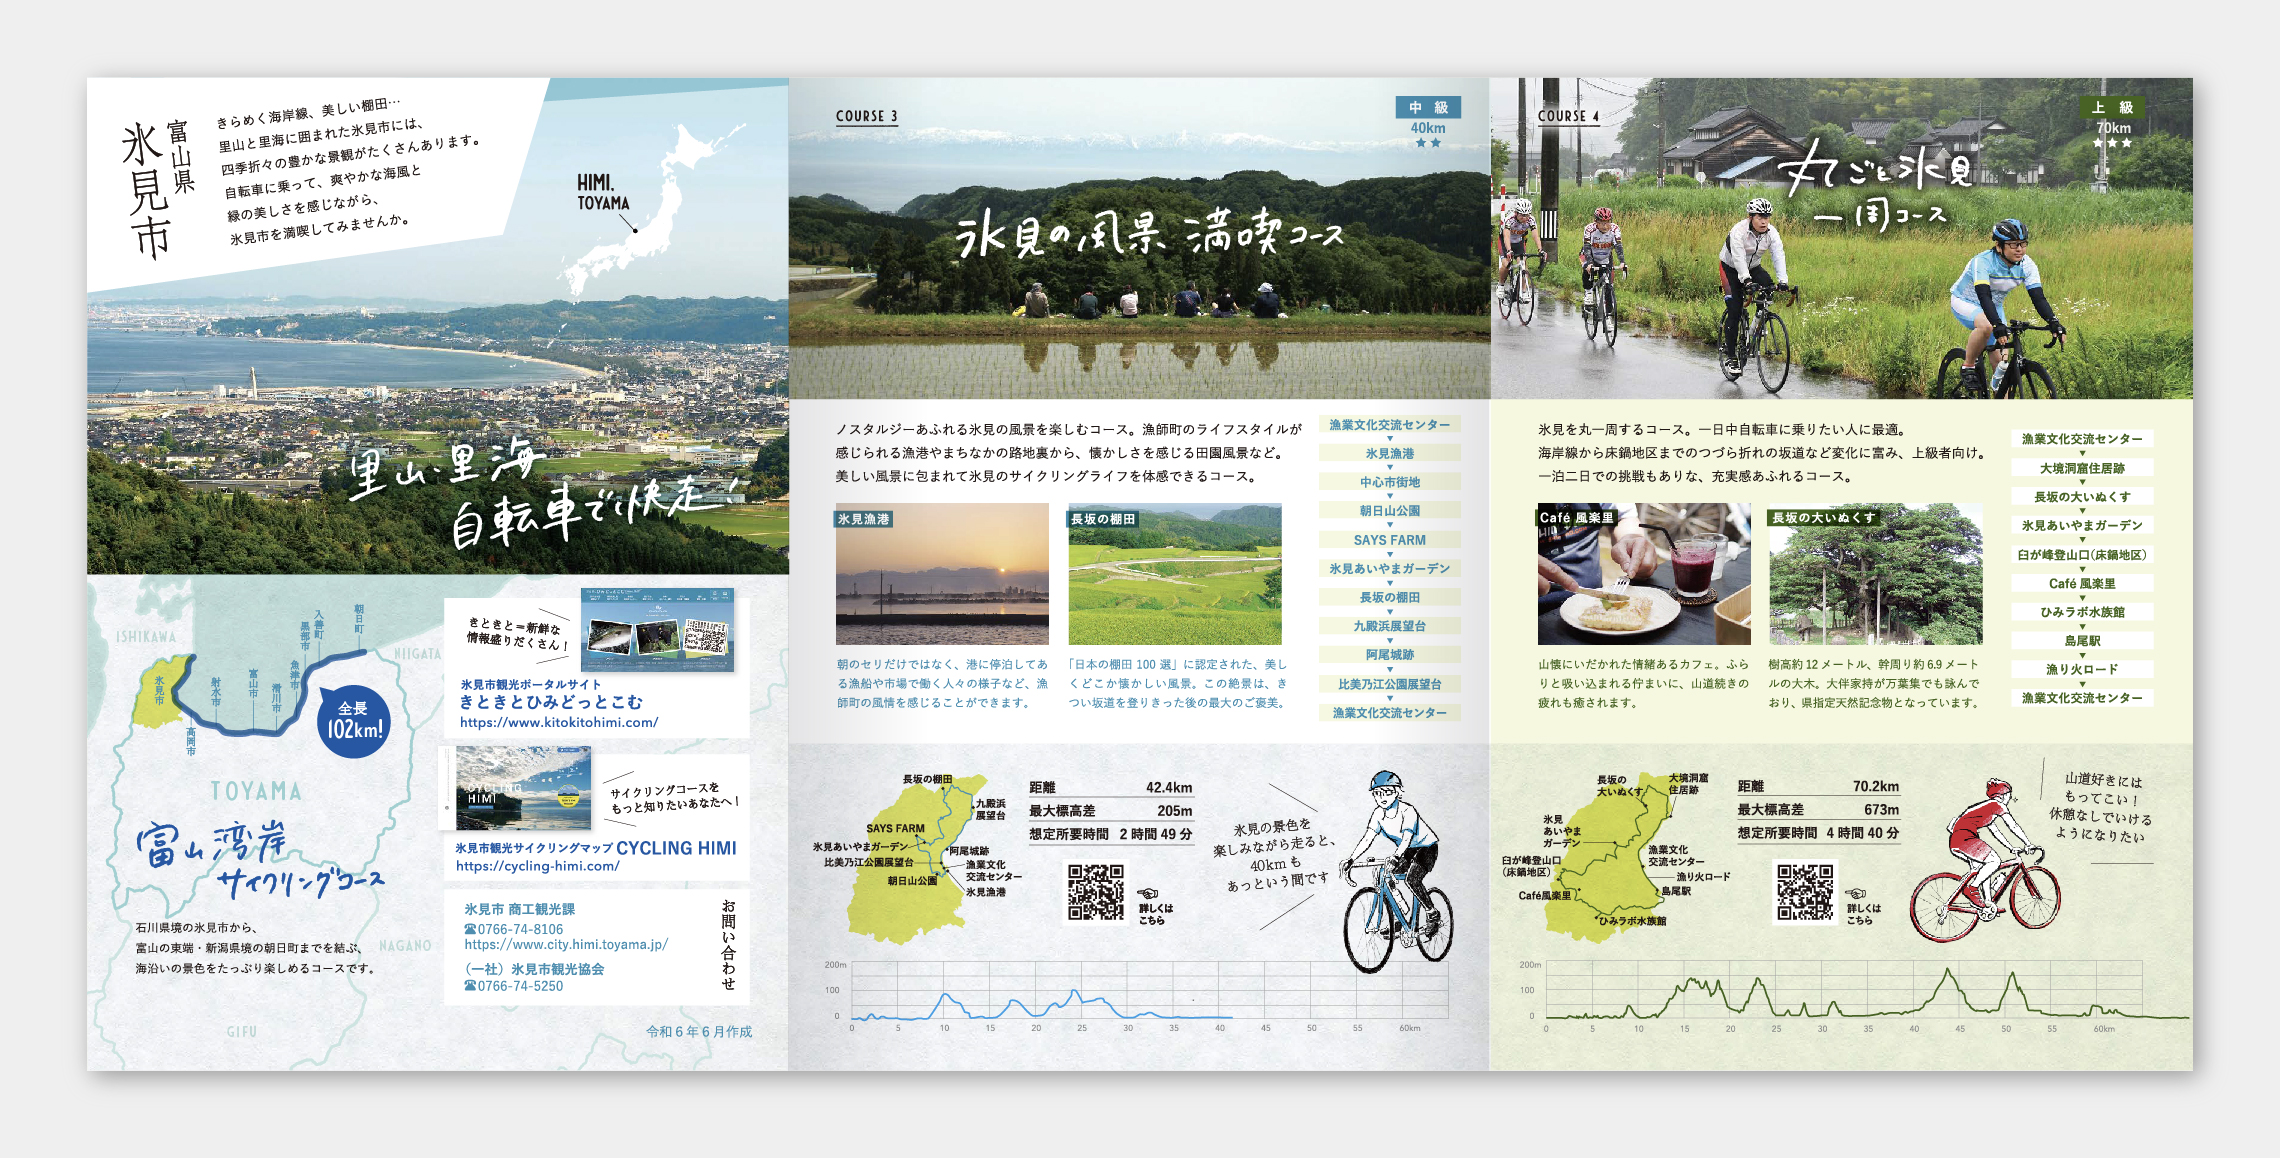
Task: Click two-star rating under 40km
Action: [1428, 143]
